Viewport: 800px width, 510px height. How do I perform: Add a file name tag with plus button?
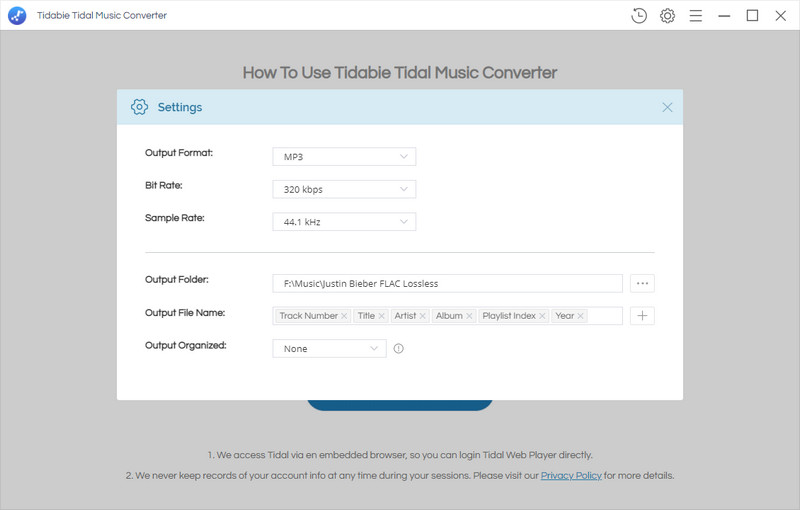click(x=642, y=316)
